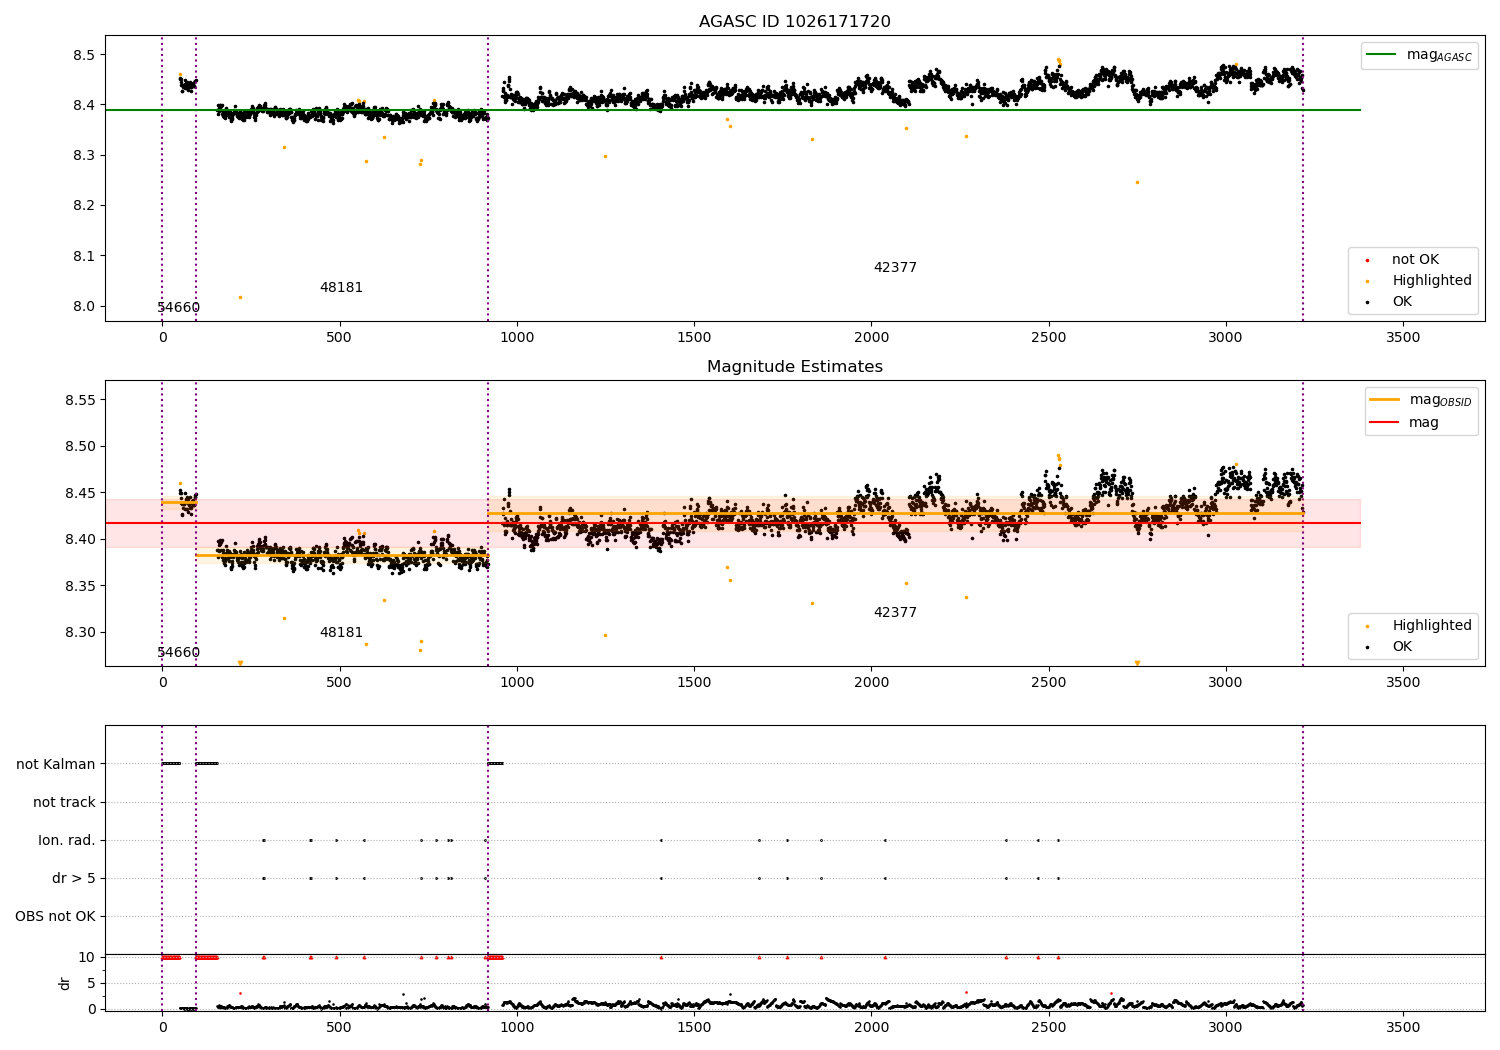This screenshot has height=1050, width=1500.
Task: Click the dr > 5 axis label
Action: click(x=74, y=878)
